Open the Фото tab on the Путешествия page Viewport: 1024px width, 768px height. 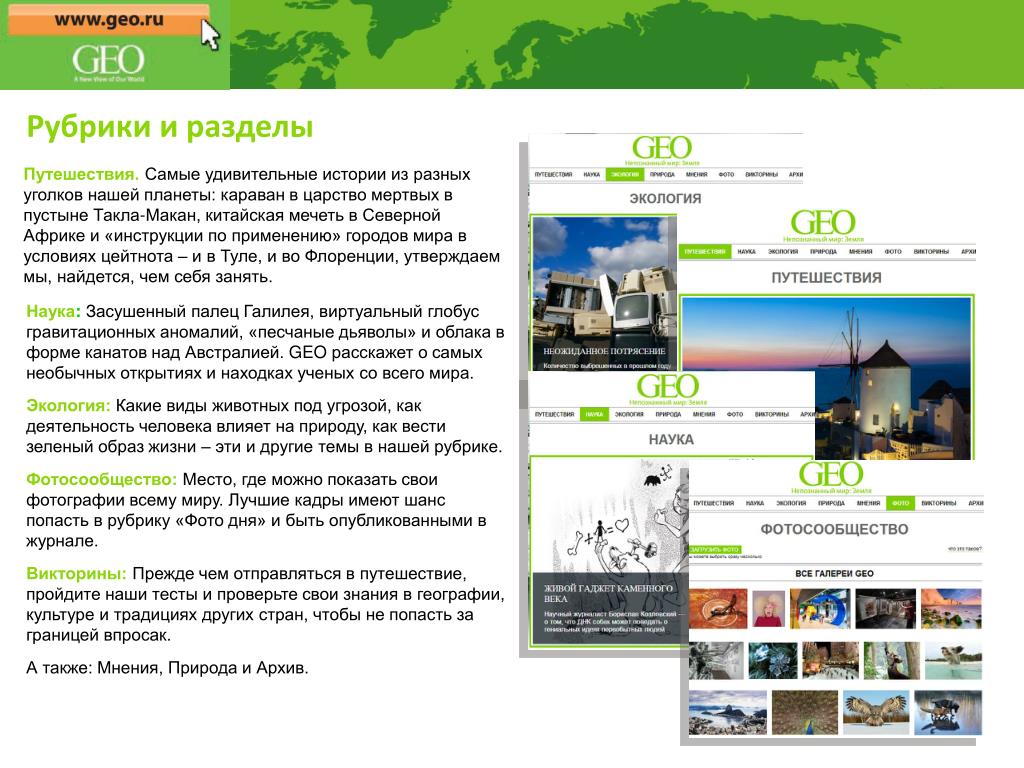coord(893,251)
